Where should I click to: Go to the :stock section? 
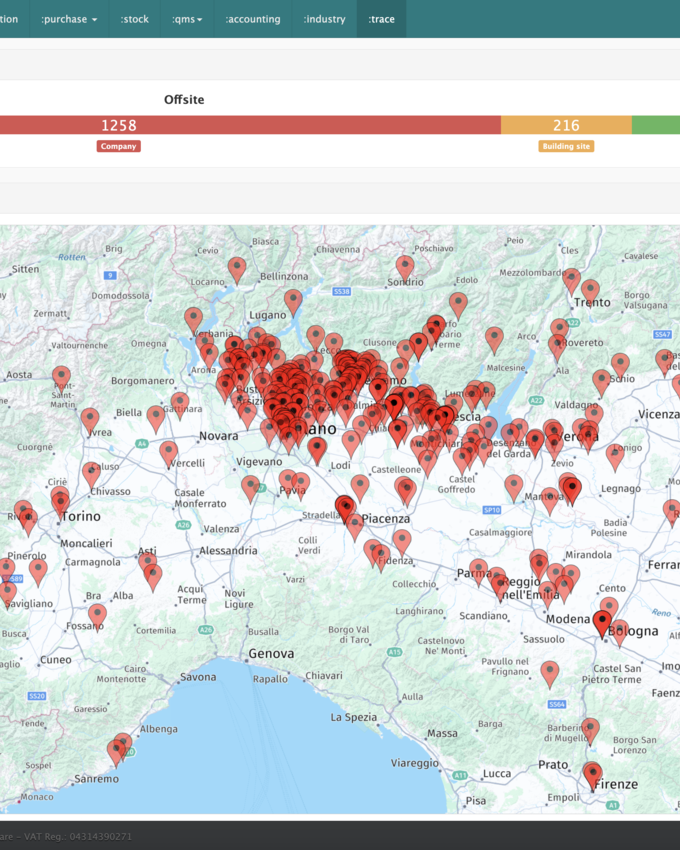click(x=134, y=19)
